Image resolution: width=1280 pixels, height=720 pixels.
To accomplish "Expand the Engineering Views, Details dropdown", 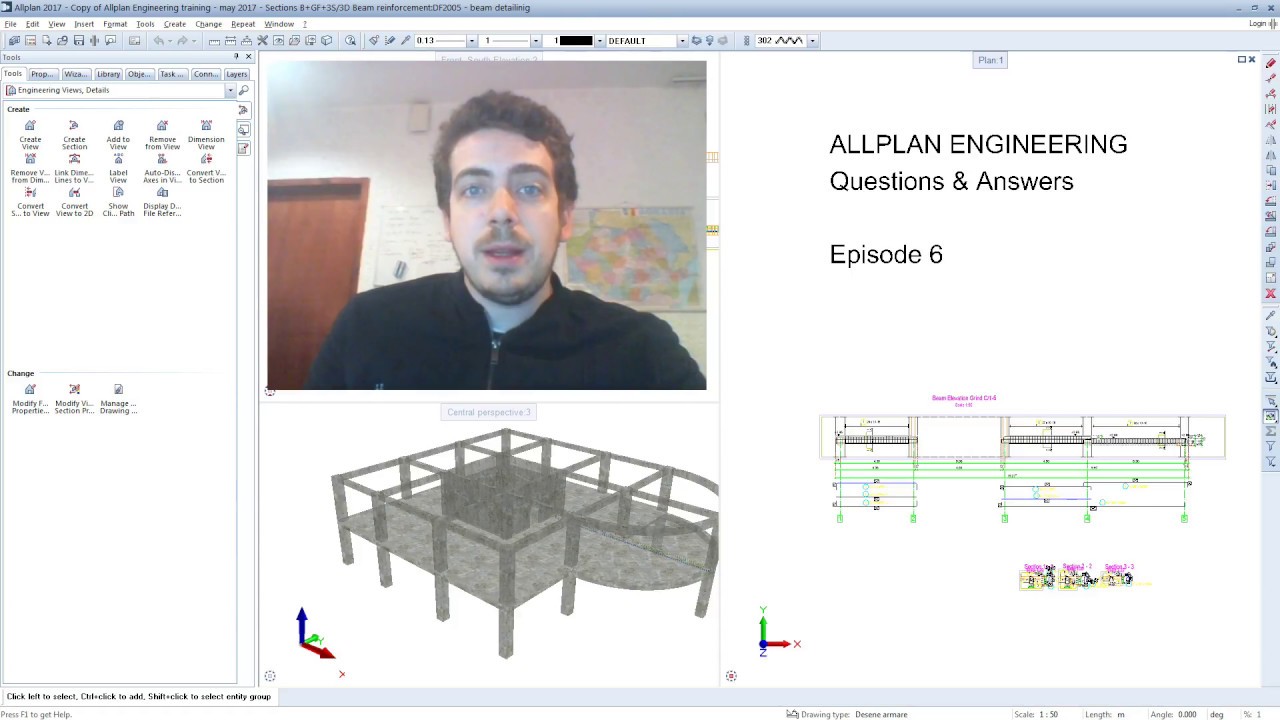I will point(231,90).
